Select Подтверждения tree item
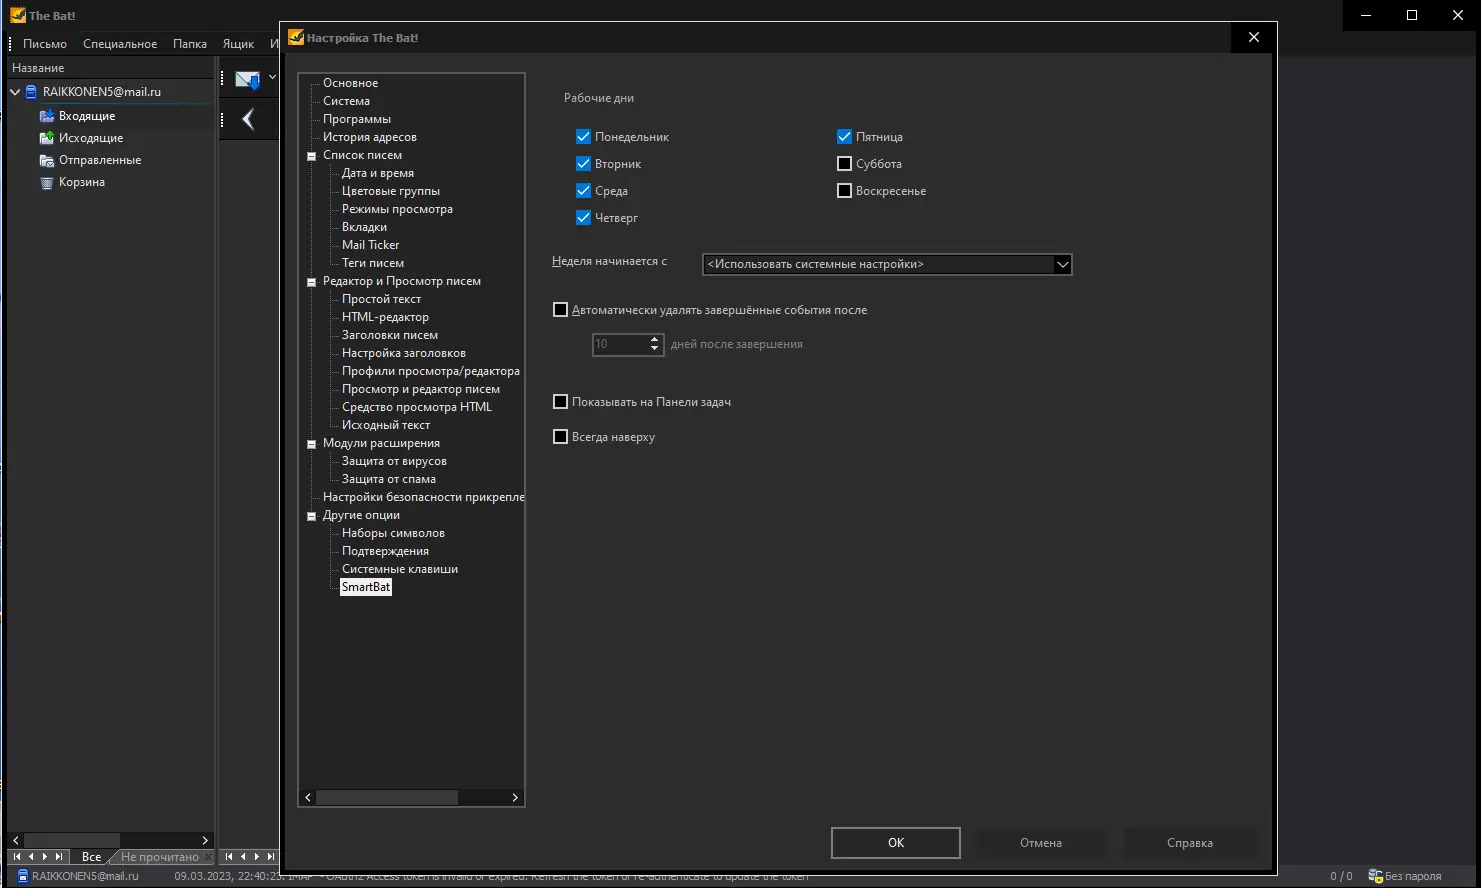The image size is (1481, 888). 385,551
